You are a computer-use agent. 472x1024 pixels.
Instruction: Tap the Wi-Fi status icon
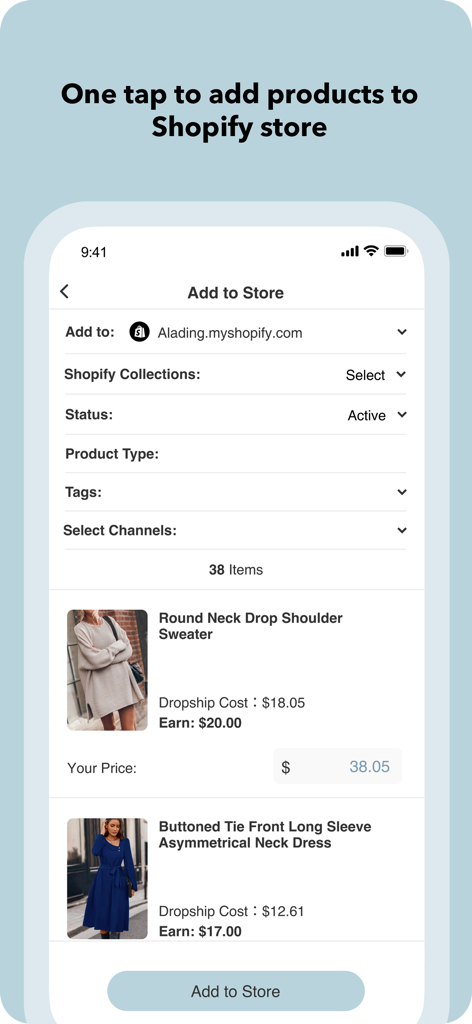point(371,251)
